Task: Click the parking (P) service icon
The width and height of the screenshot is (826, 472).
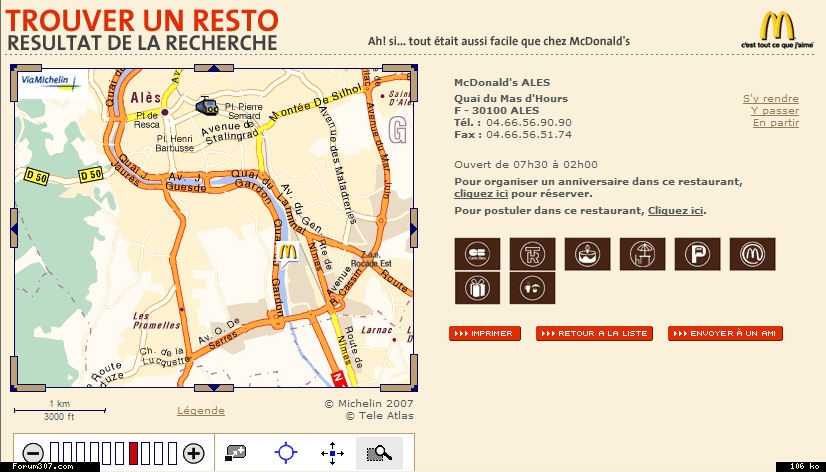Action: pyautogui.click(x=697, y=254)
